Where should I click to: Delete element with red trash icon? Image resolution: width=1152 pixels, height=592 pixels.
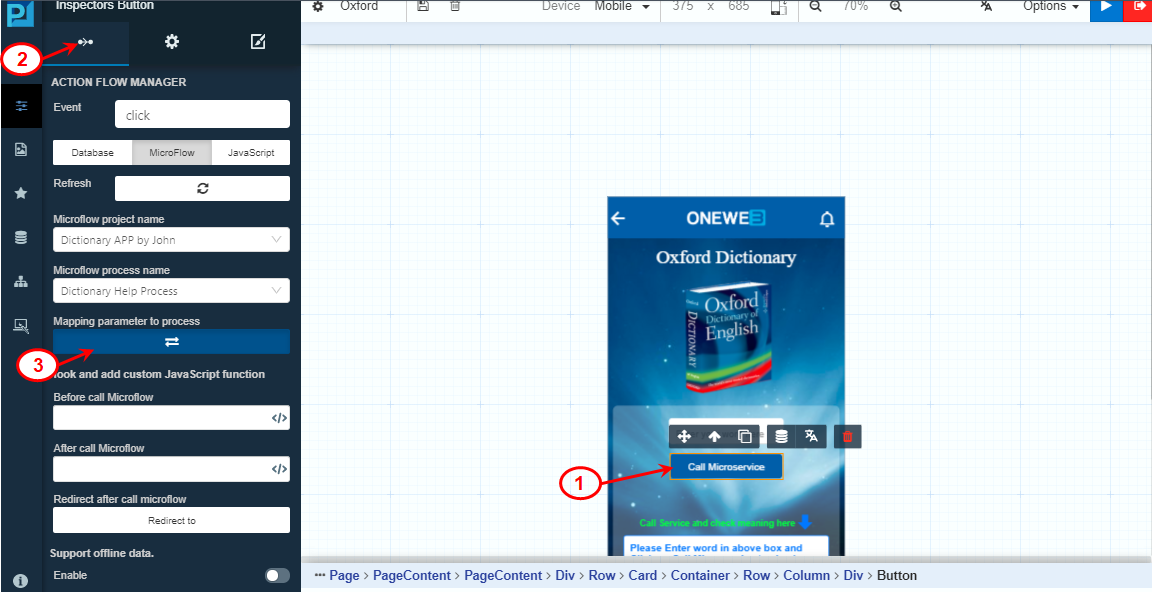(847, 436)
